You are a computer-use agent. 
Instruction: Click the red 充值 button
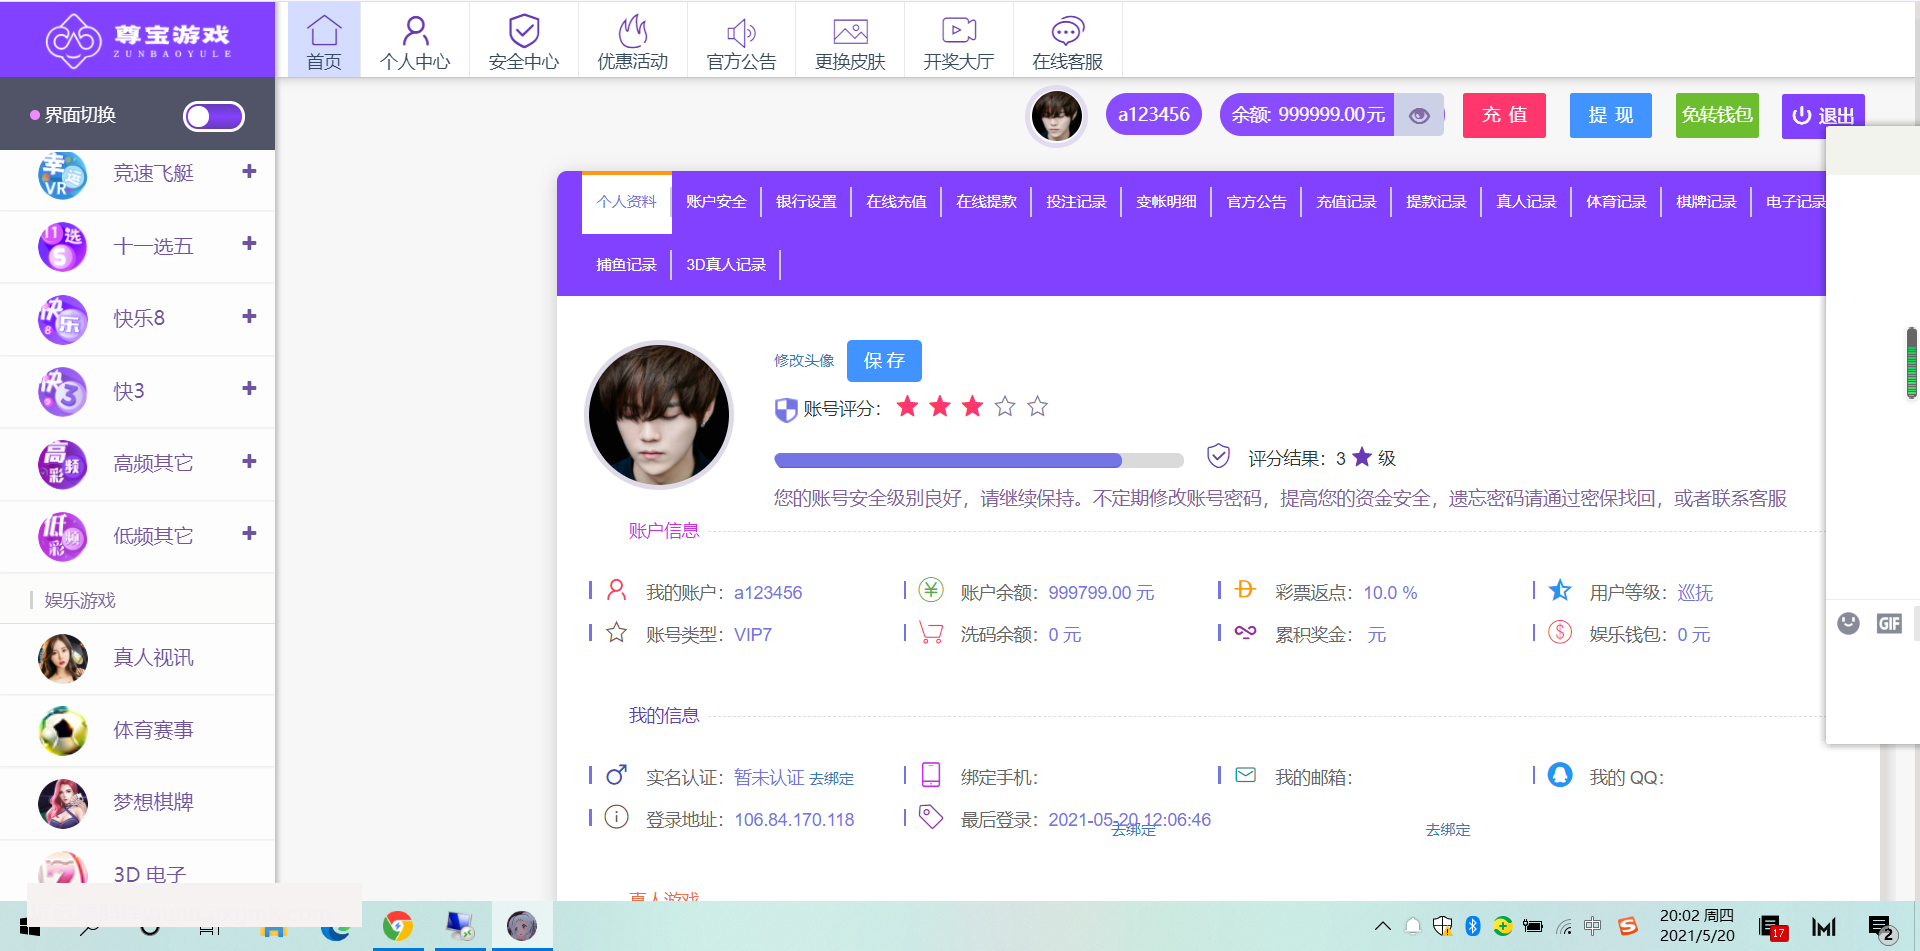click(1504, 115)
